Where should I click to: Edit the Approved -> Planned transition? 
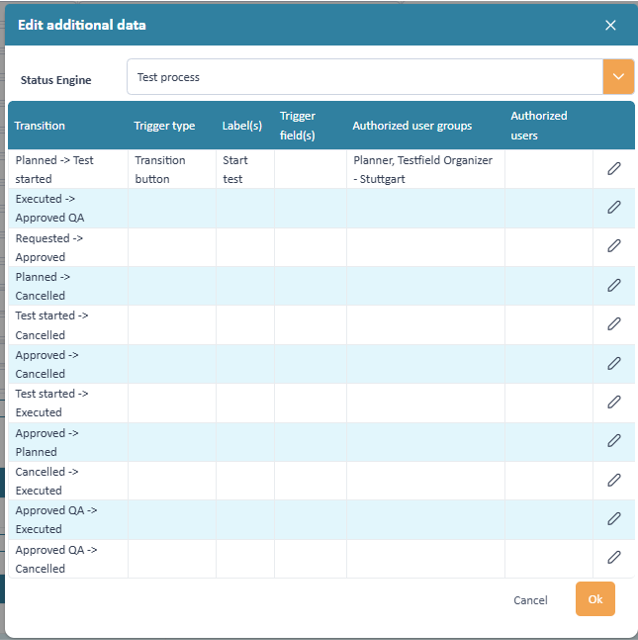click(x=614, y=441)
